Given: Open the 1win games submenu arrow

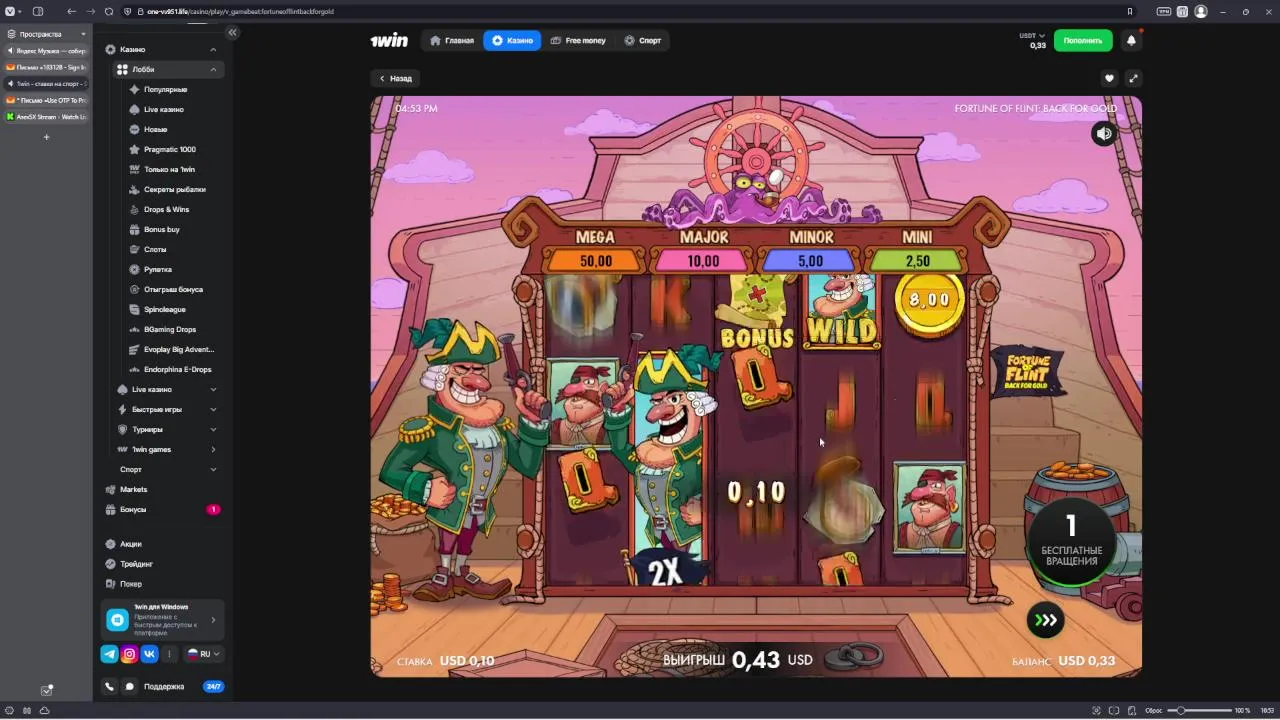Looking at the screenshot, I should [x=213, y=449].
